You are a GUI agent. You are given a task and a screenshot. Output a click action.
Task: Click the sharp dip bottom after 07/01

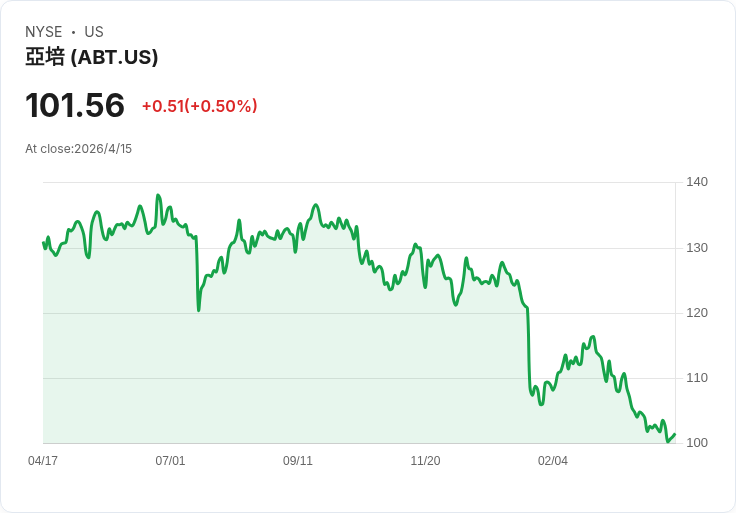199,310
